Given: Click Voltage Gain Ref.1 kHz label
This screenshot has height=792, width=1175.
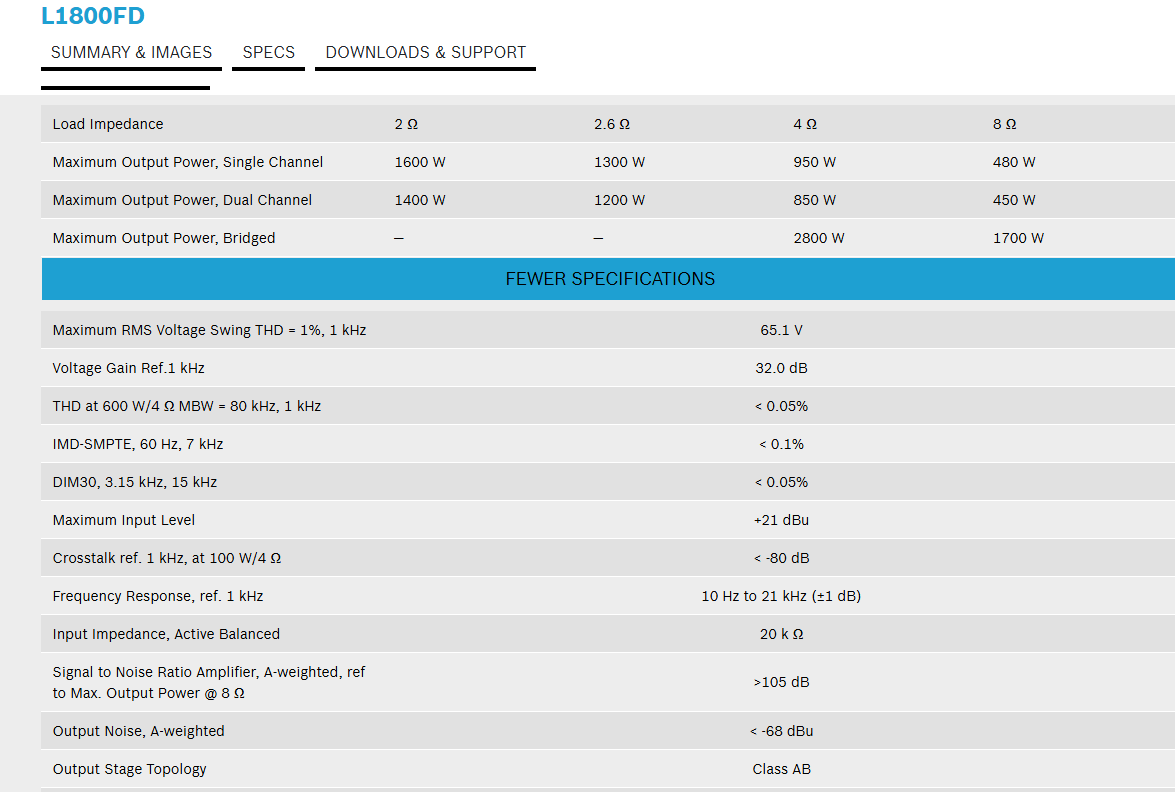Looking at the screenshot, I should pos(128,368).
